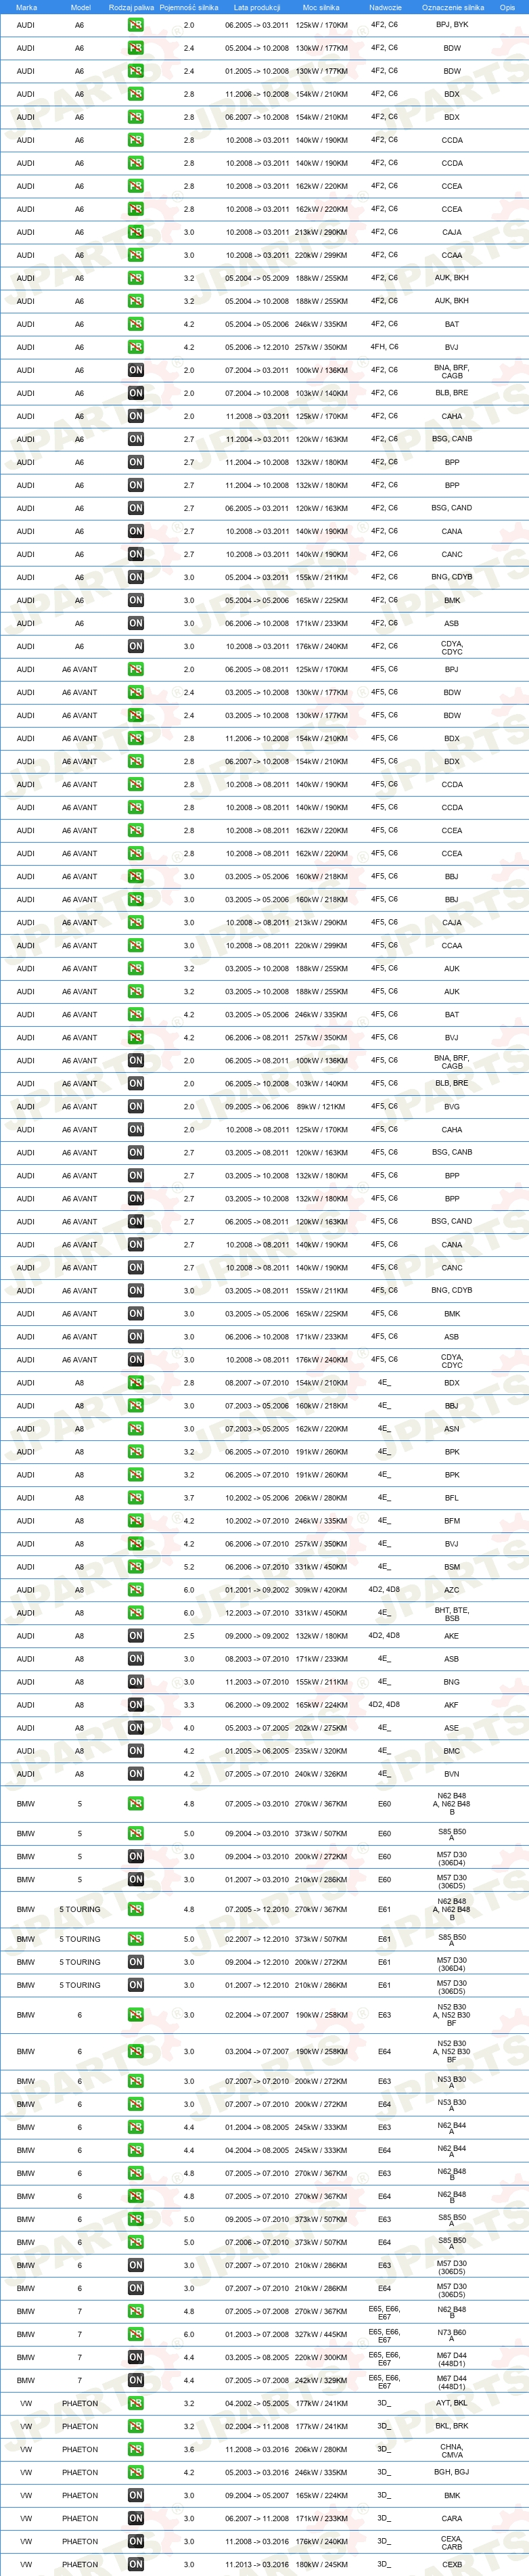Click diesel ON icon in A8 2.5 AKE row
Screen dimensions: 529x2576
pos(135,1635)
